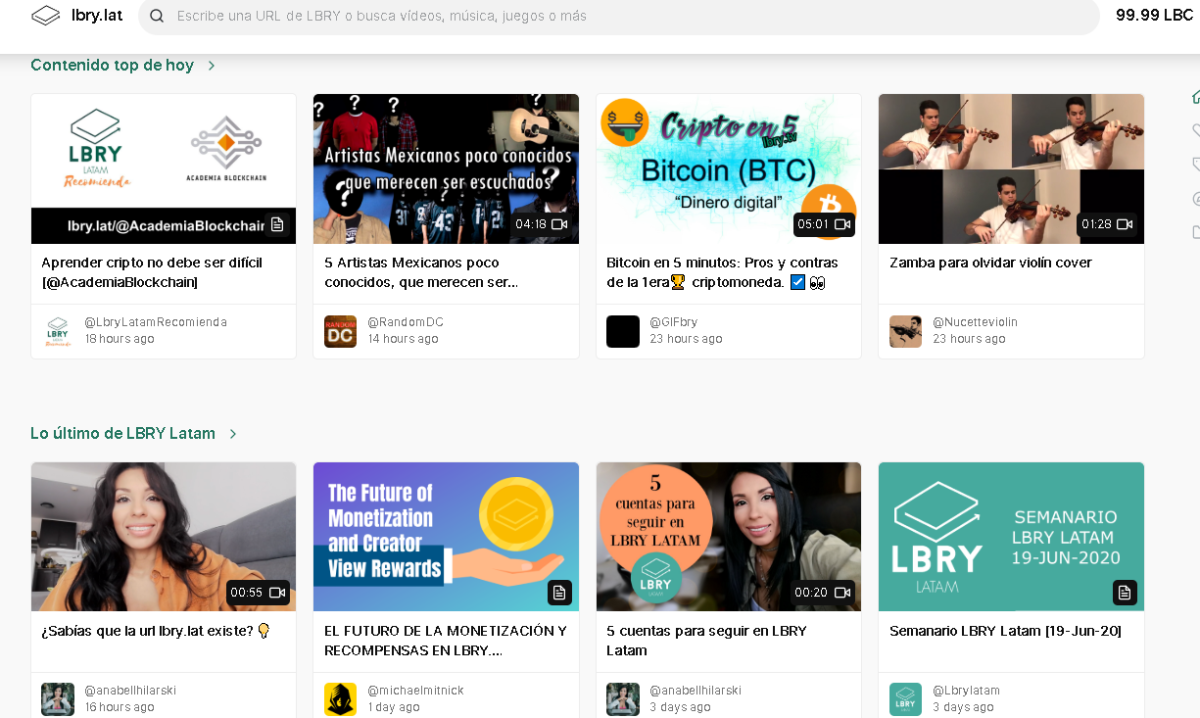Play the Bitcoin en 5 minutos video thumbnail
1200x718 pixels.
pyautogui.click(x=728, y=168)
